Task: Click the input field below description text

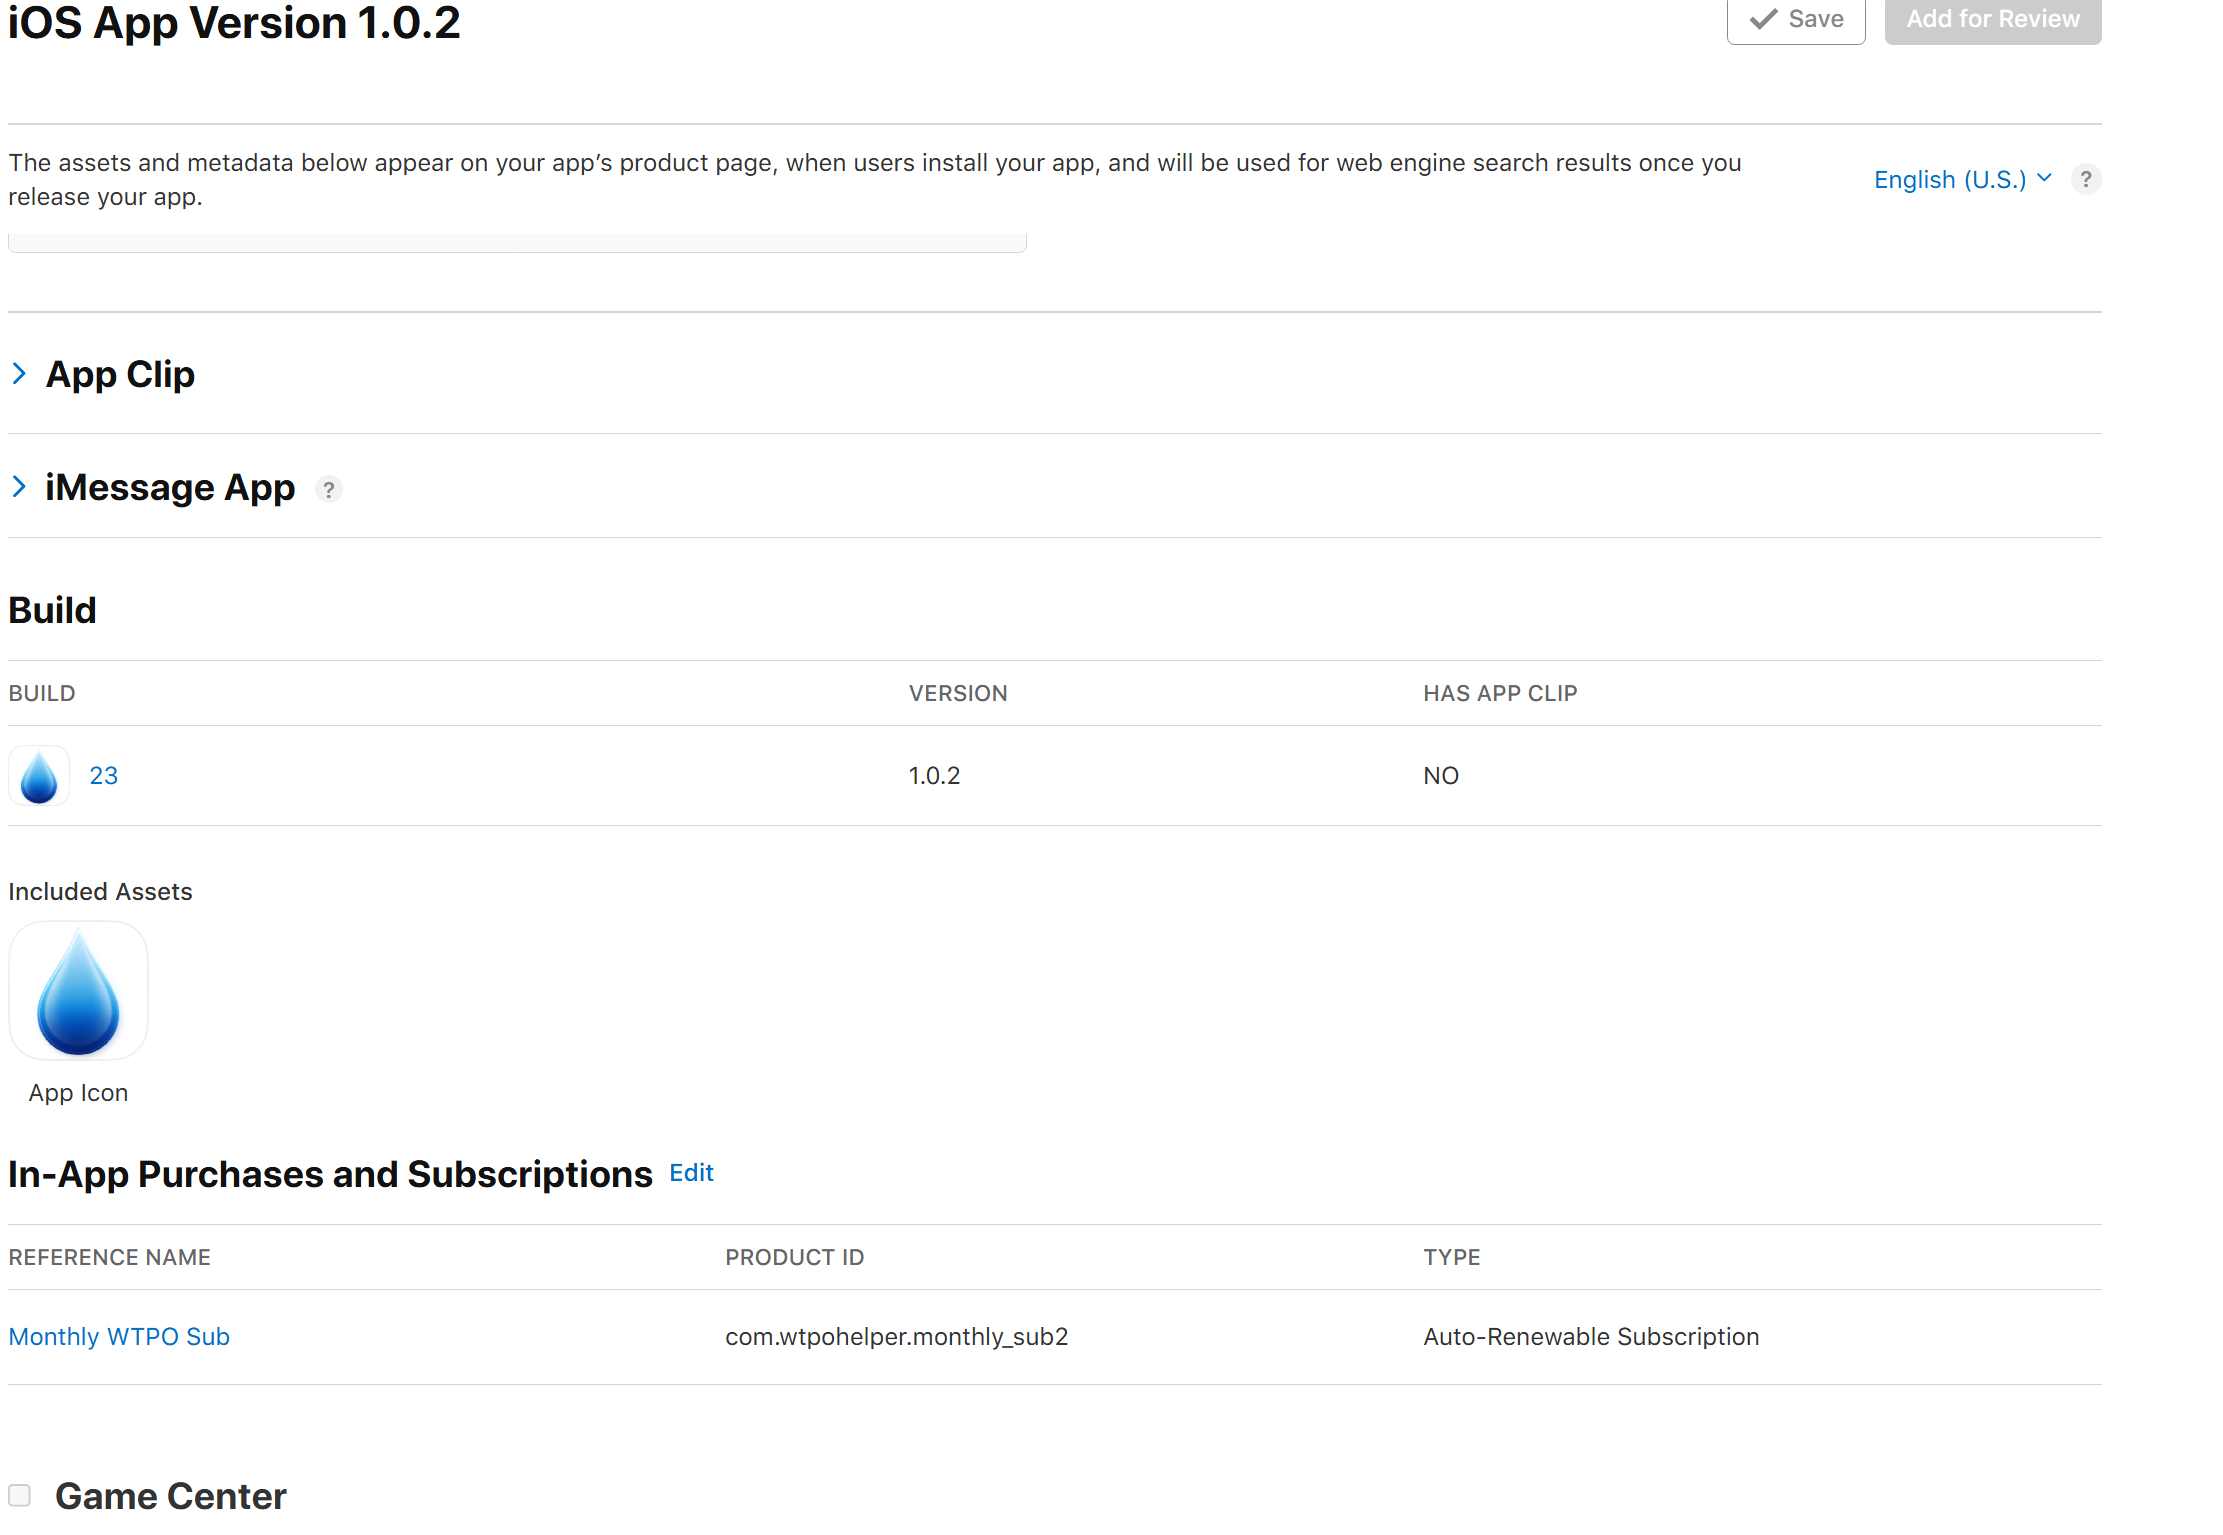Action: [x=517, y=242]
